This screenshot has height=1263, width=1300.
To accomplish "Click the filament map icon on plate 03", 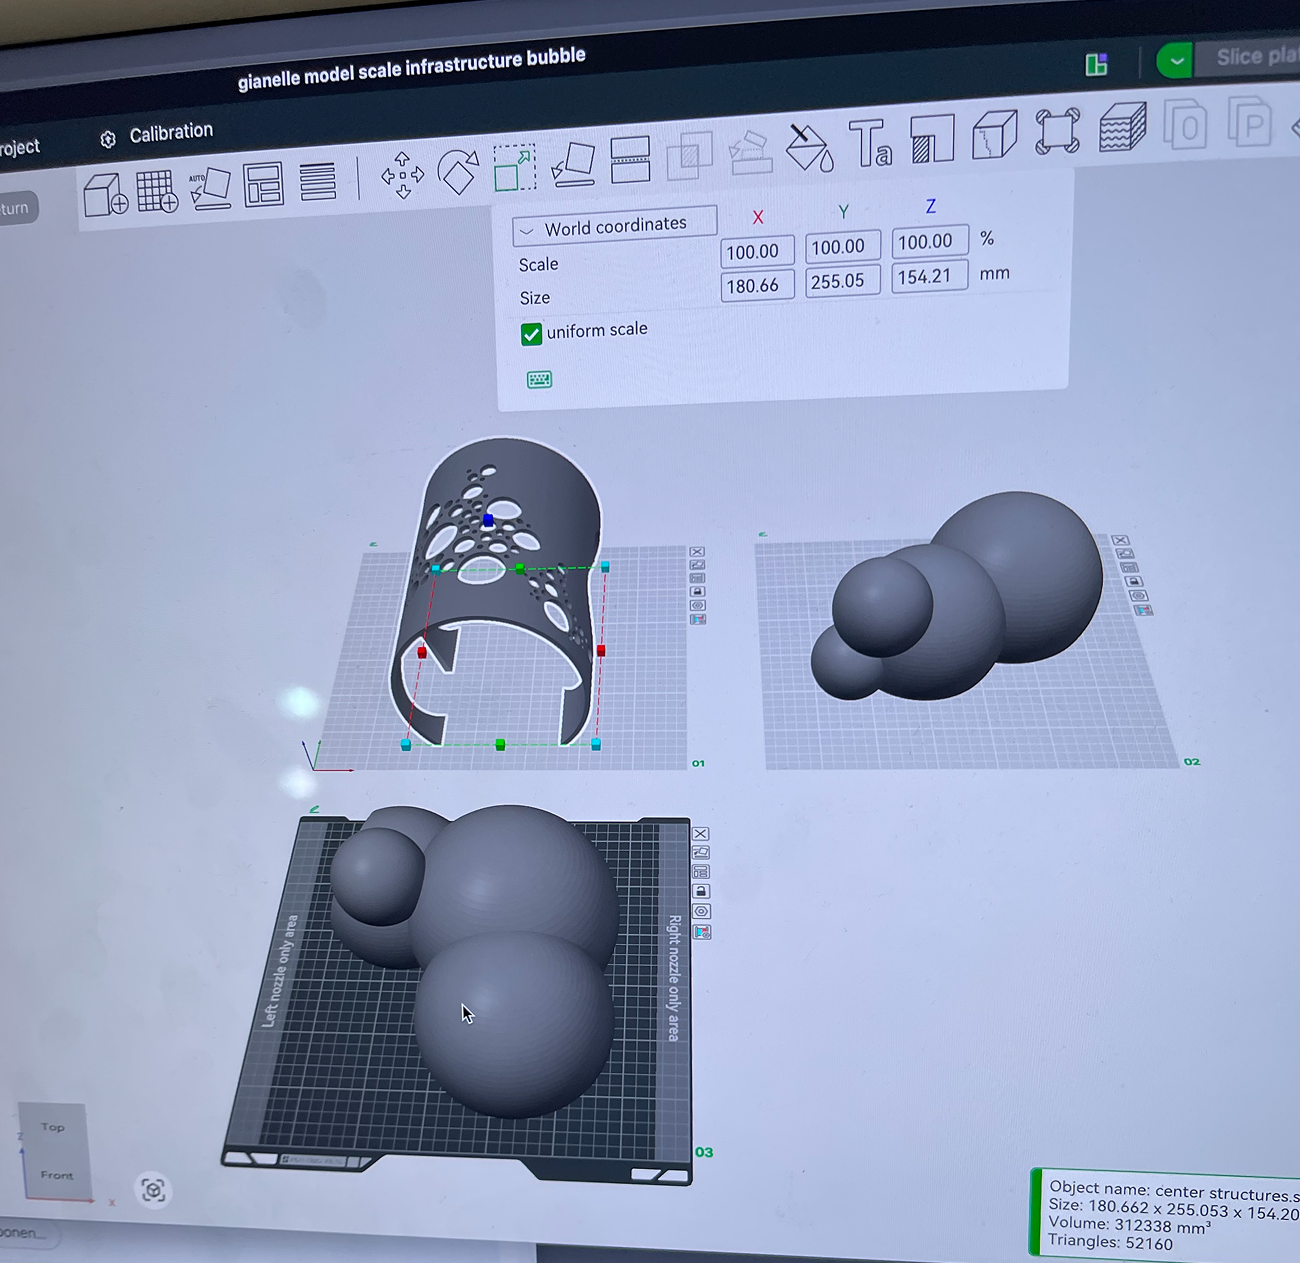I will pyautogui.click(x=702, y=932).
